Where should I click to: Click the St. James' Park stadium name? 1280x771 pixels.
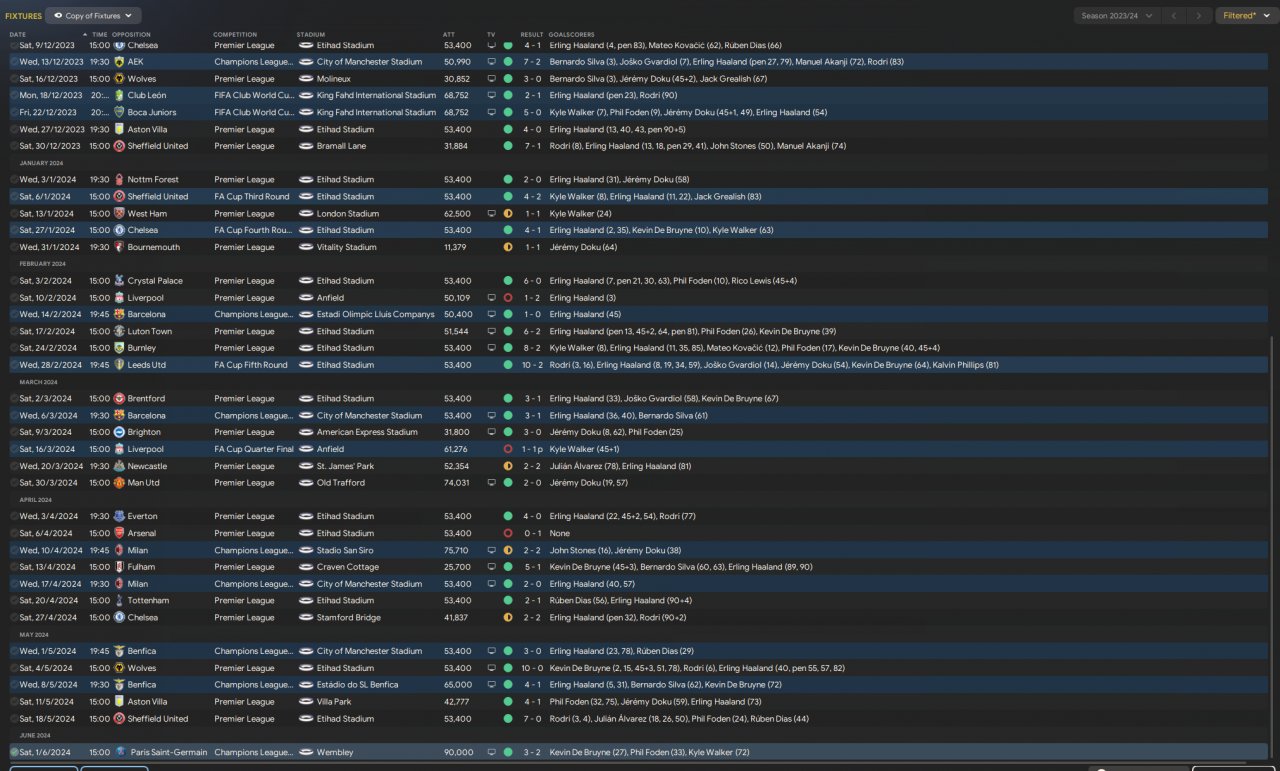(x=345, y=466)
